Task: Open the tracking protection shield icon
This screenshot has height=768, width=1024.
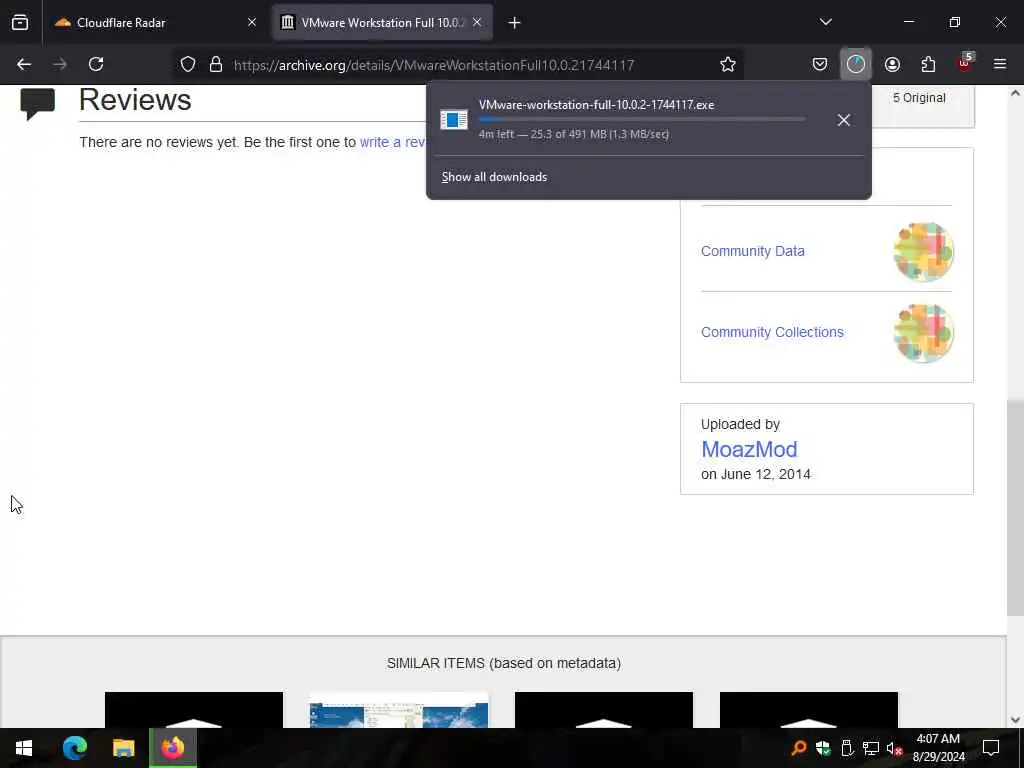Action: [x=188, y=64]
